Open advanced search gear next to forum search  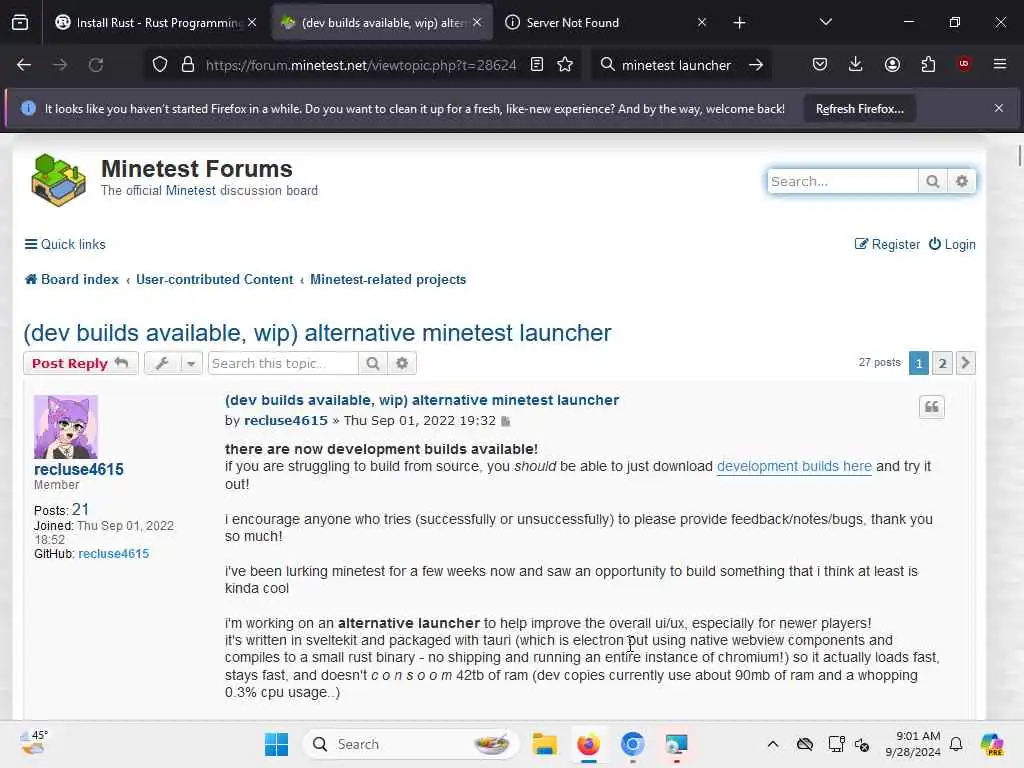pyautogui.click(x=961, y=182)
